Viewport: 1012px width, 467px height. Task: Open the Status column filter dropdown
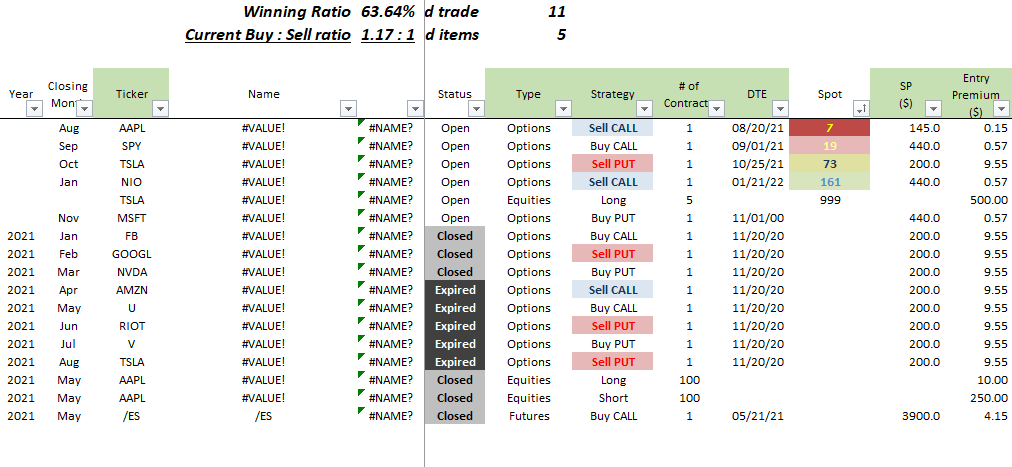(475, 108)
